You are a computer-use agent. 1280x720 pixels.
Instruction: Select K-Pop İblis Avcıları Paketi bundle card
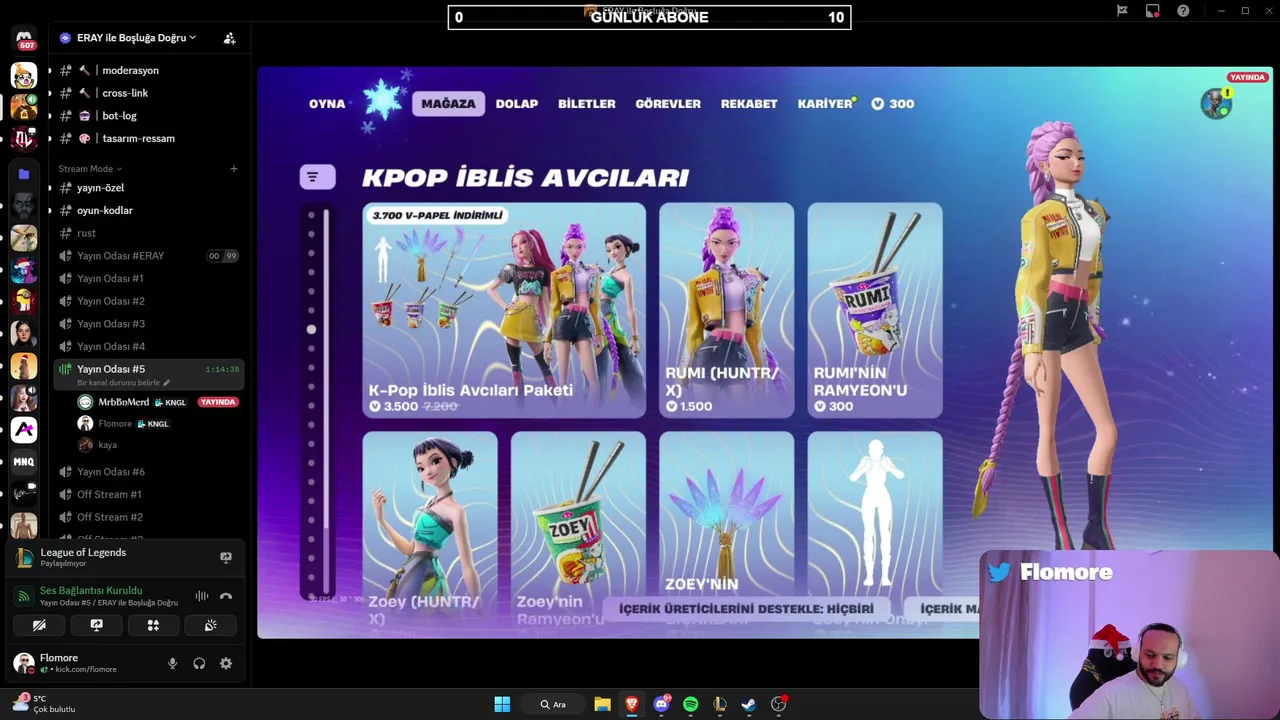(x=504, y=310)
